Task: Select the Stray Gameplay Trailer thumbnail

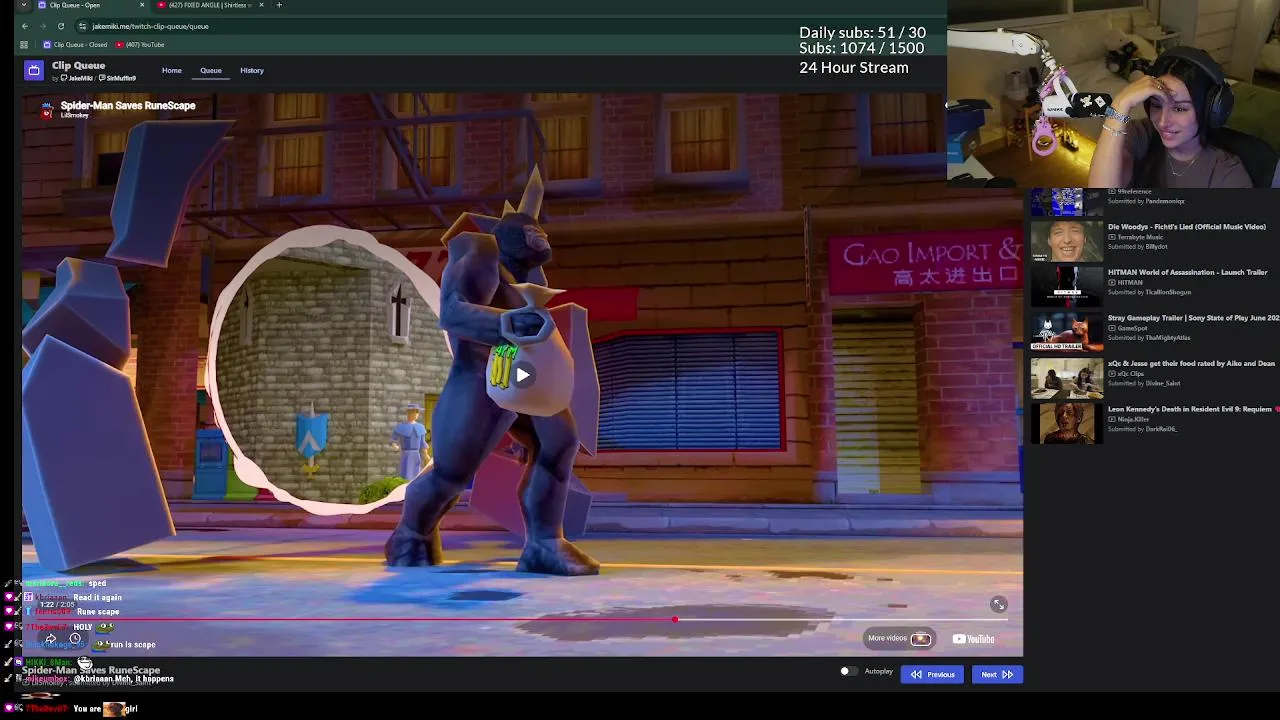Action: [x=1067, y=333]
